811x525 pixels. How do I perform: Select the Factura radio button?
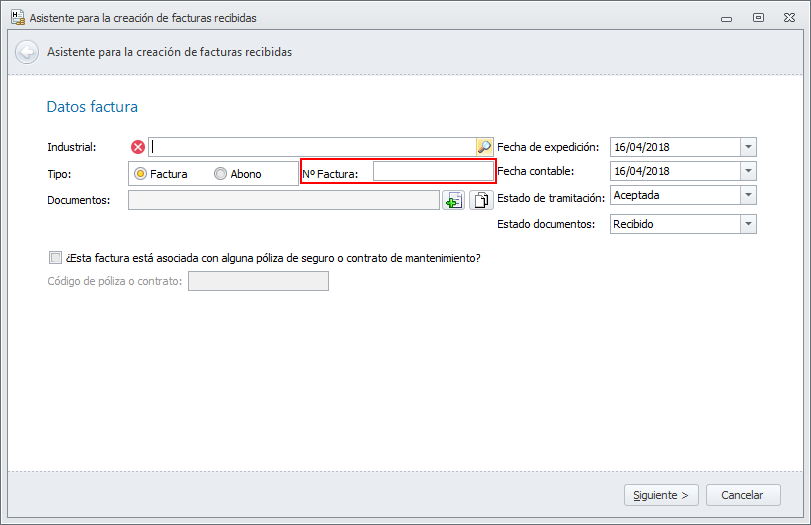[x=140, y=174]
